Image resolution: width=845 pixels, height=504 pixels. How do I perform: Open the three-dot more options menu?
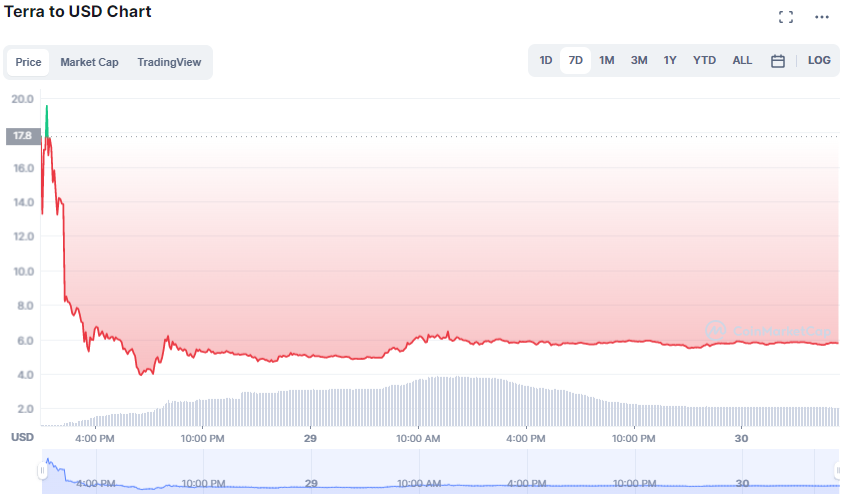point(821,17)
